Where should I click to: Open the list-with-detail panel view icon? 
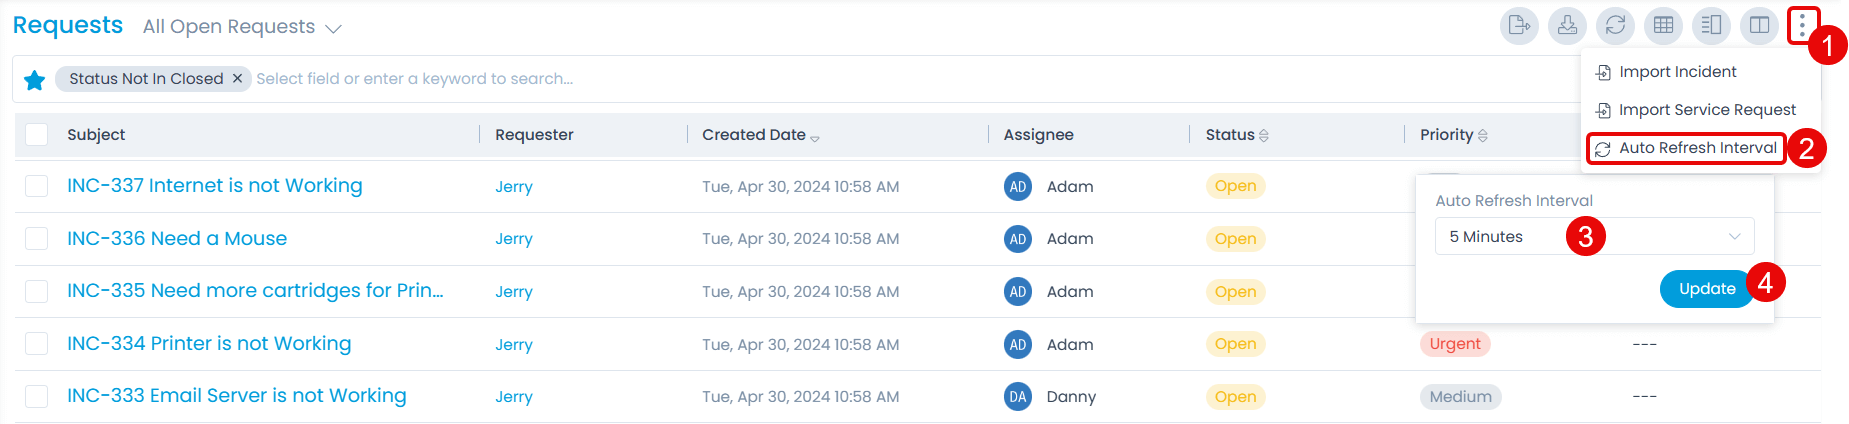[1711, 26]
